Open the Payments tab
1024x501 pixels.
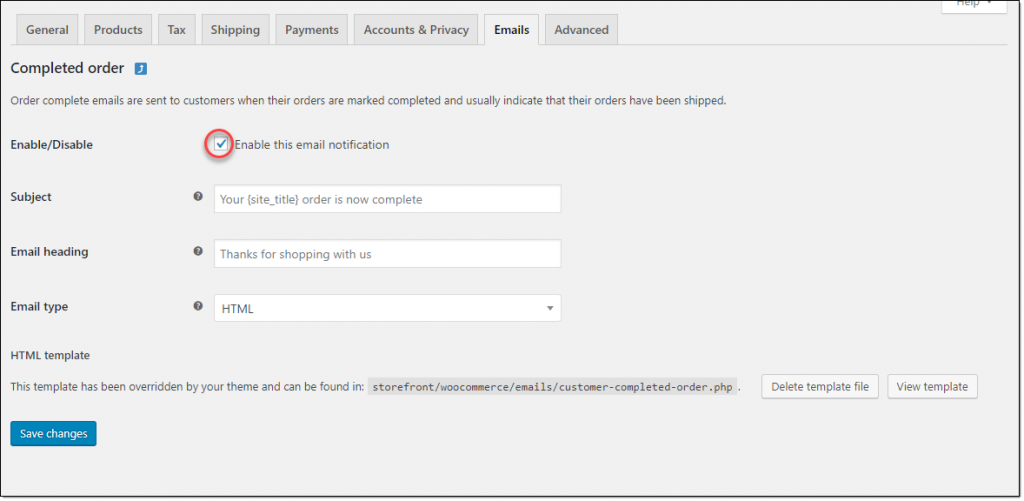coord(312,30)
